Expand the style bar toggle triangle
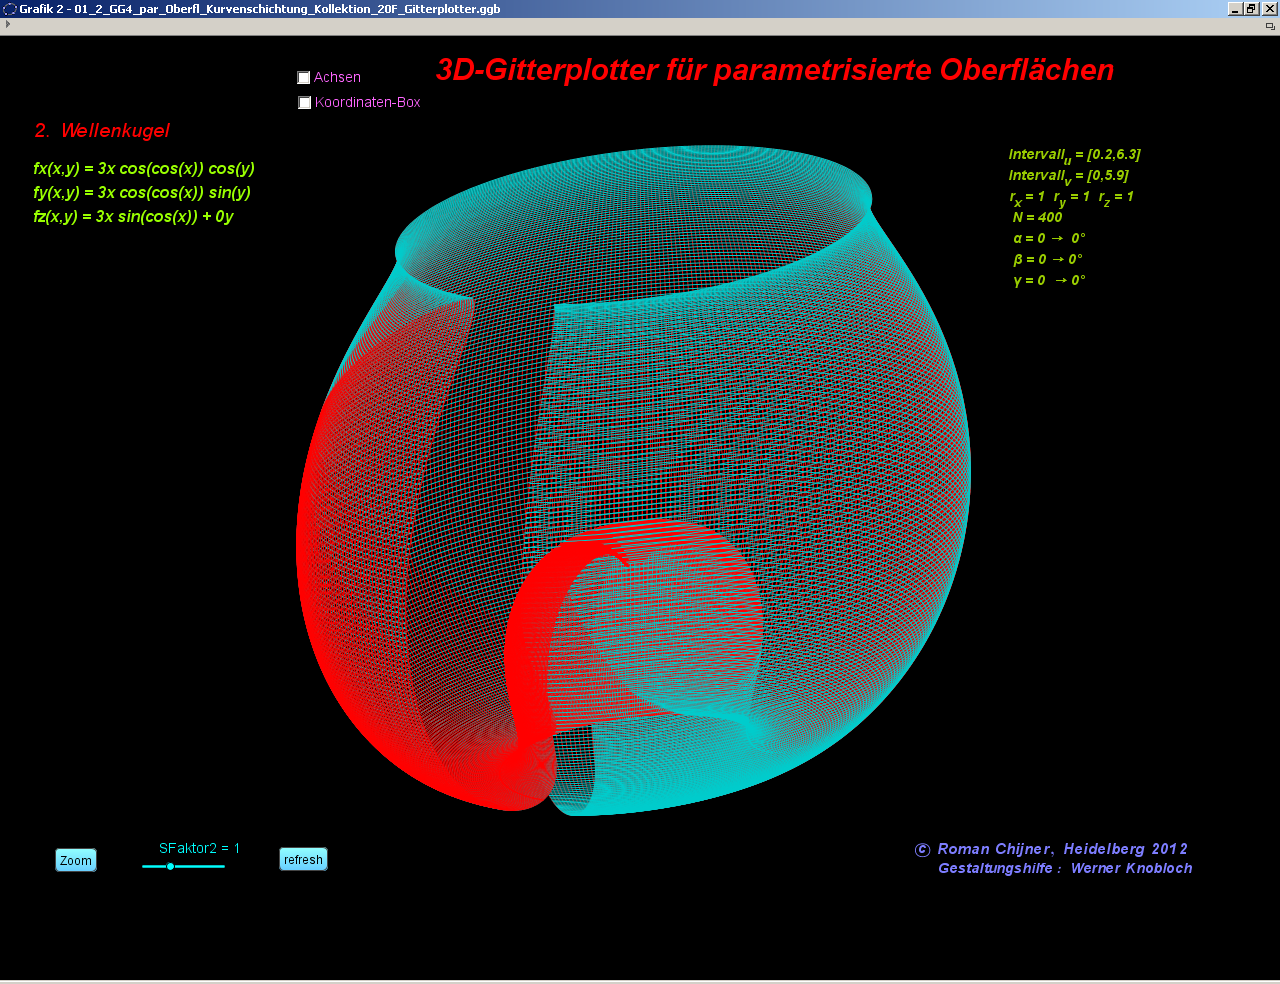Image resolution: width=1280 pixels, height=984 pixels. tap(8, 24)
